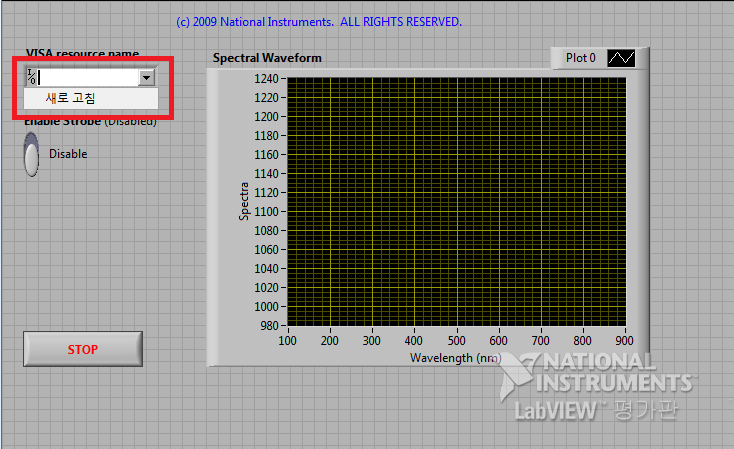This screenshot has height=449, width=734.
Task: Toggle the Enable Strobe switch
Action: pyautogui.click(x=32, y=154)
